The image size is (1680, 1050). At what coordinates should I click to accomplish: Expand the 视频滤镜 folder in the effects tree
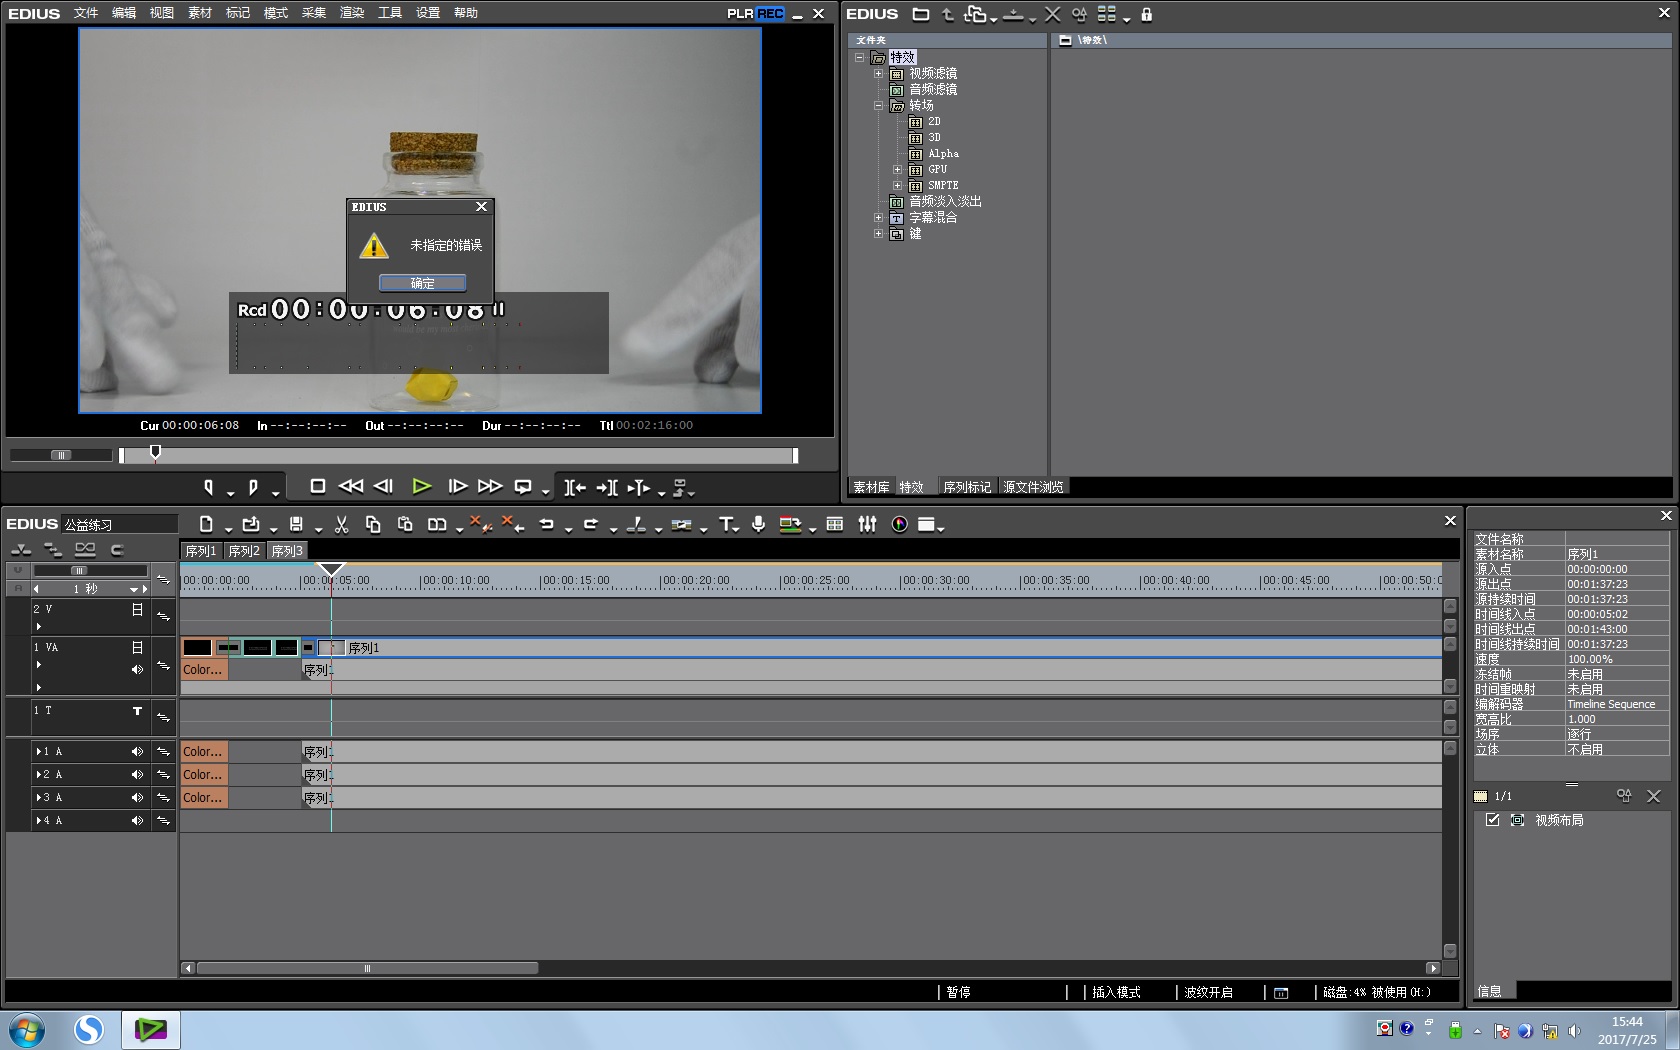click(x=878, y=73)
